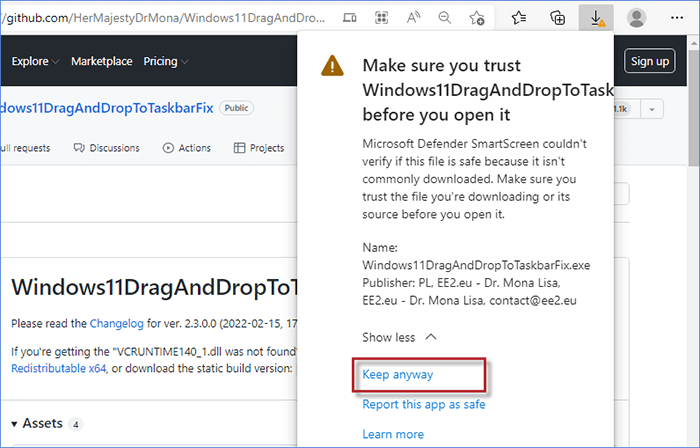
Task: Collapse details with Show less
Action: (x=399, y=337)
